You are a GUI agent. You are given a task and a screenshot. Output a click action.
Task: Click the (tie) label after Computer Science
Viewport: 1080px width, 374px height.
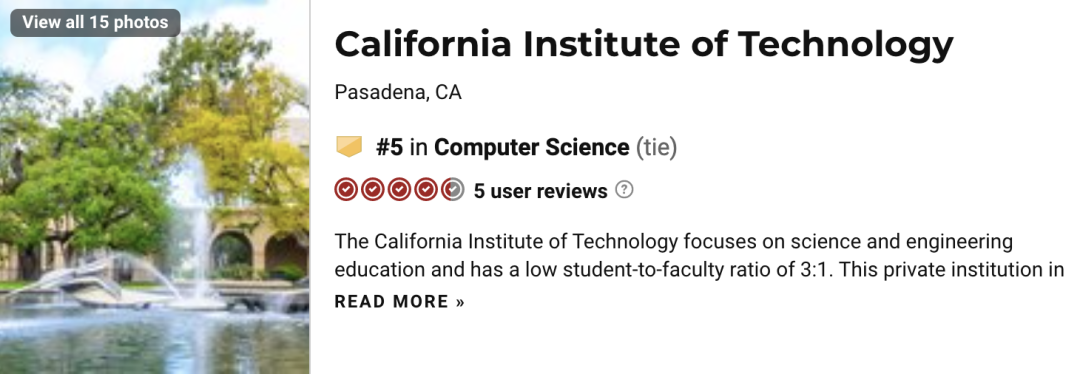(x=656, y=147)
